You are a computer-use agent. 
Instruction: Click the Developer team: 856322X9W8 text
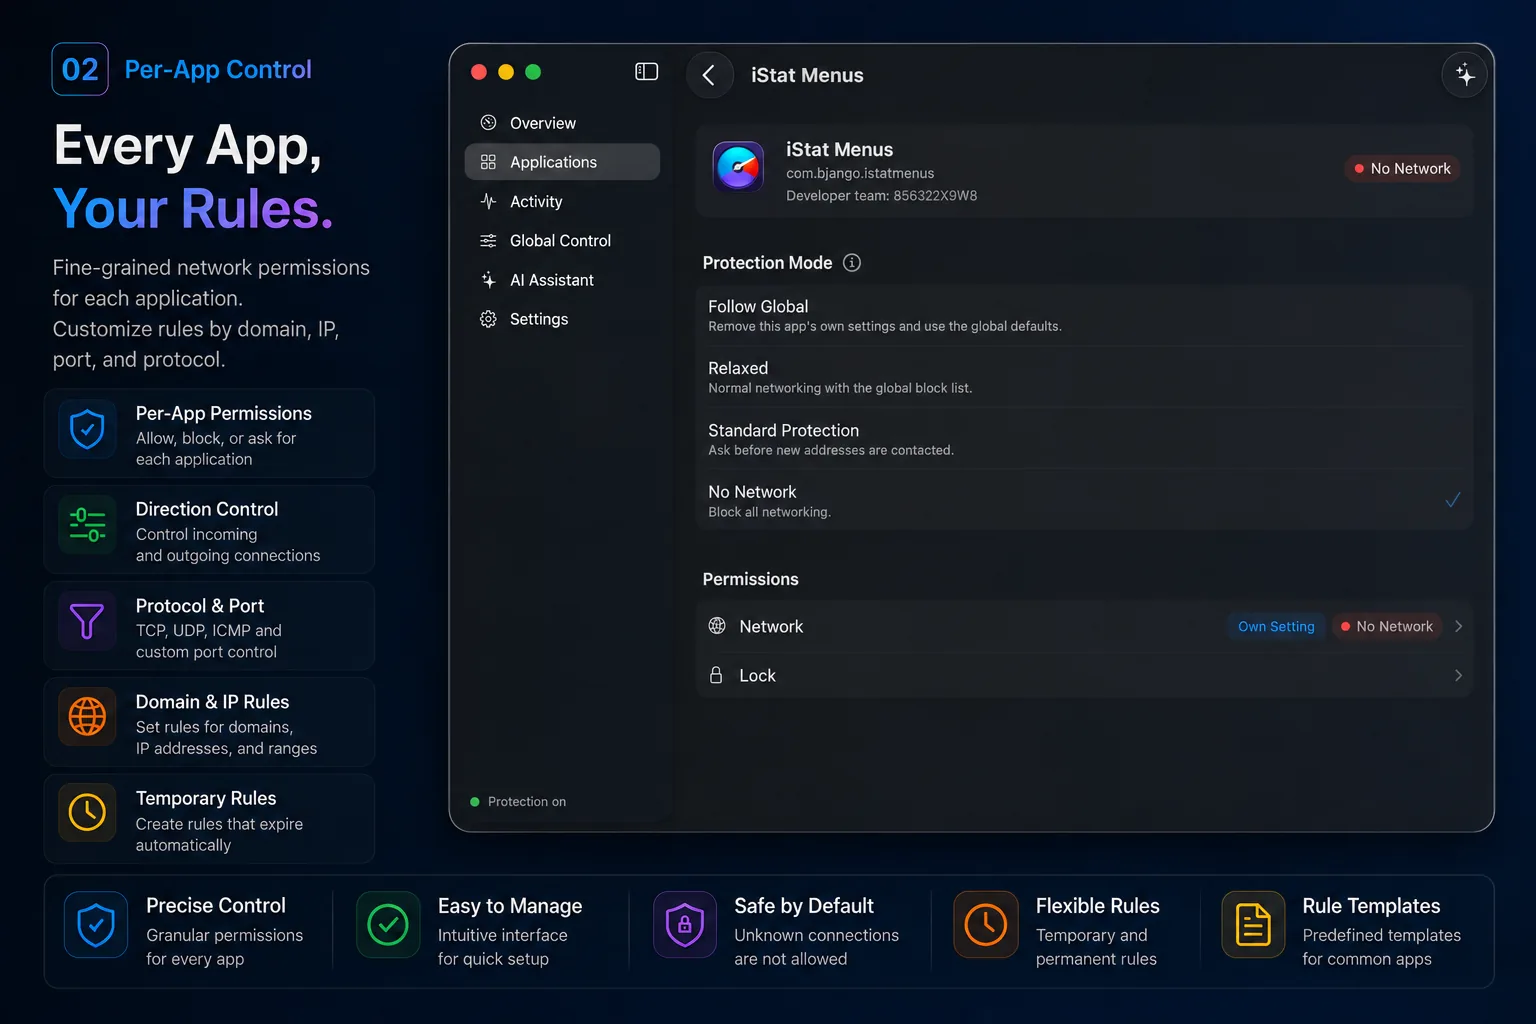pyautogui.click(x=881, y=196)
